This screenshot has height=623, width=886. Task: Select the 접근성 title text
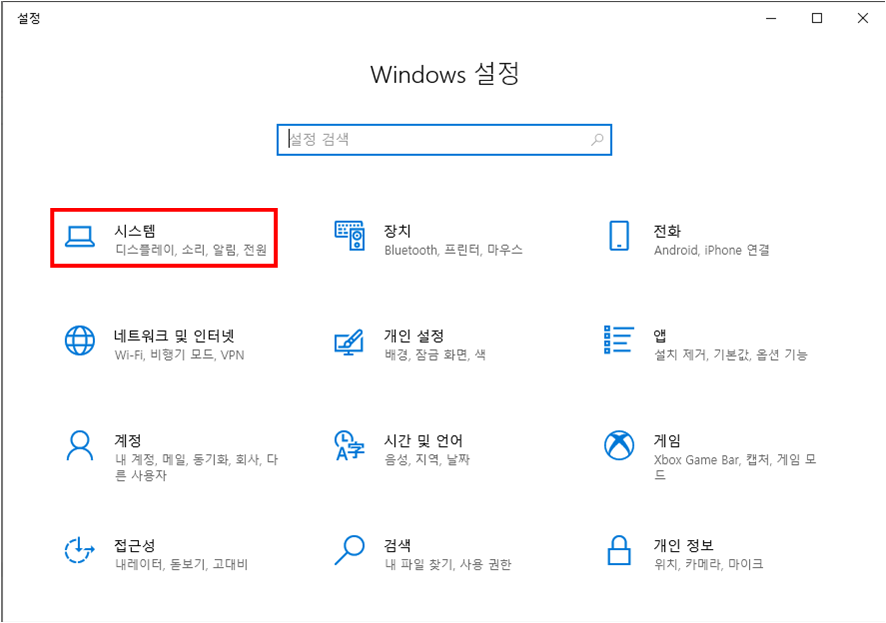[x=134, y=545]
